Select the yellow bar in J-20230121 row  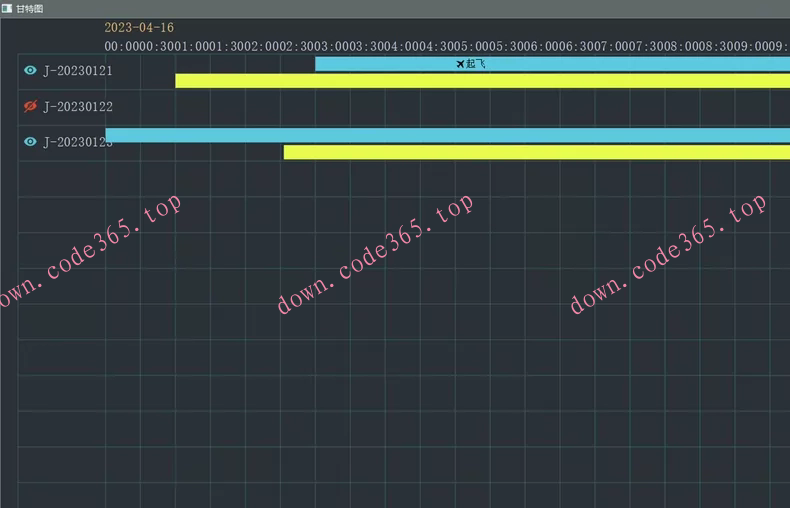click(483, 81)
